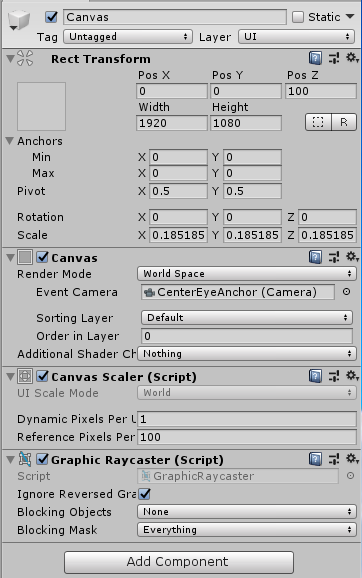Open Script field object picker circle
The image size is (362, 578).
[x=350, y=476]
